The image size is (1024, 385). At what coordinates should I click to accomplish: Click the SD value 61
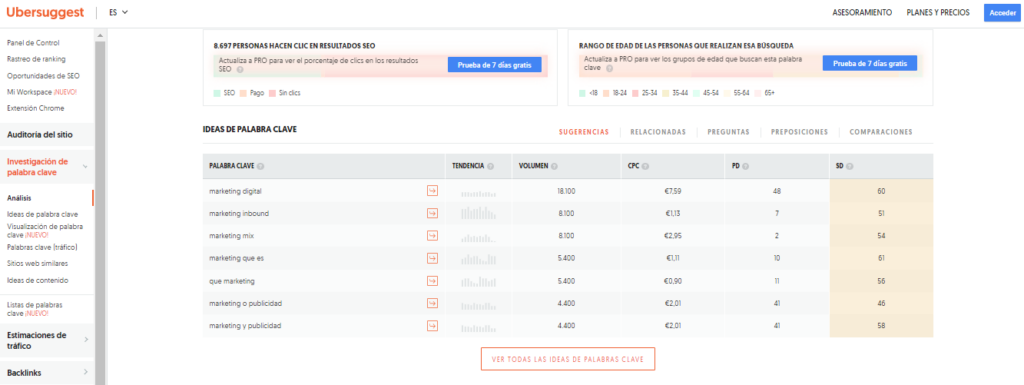coord(881,258)
